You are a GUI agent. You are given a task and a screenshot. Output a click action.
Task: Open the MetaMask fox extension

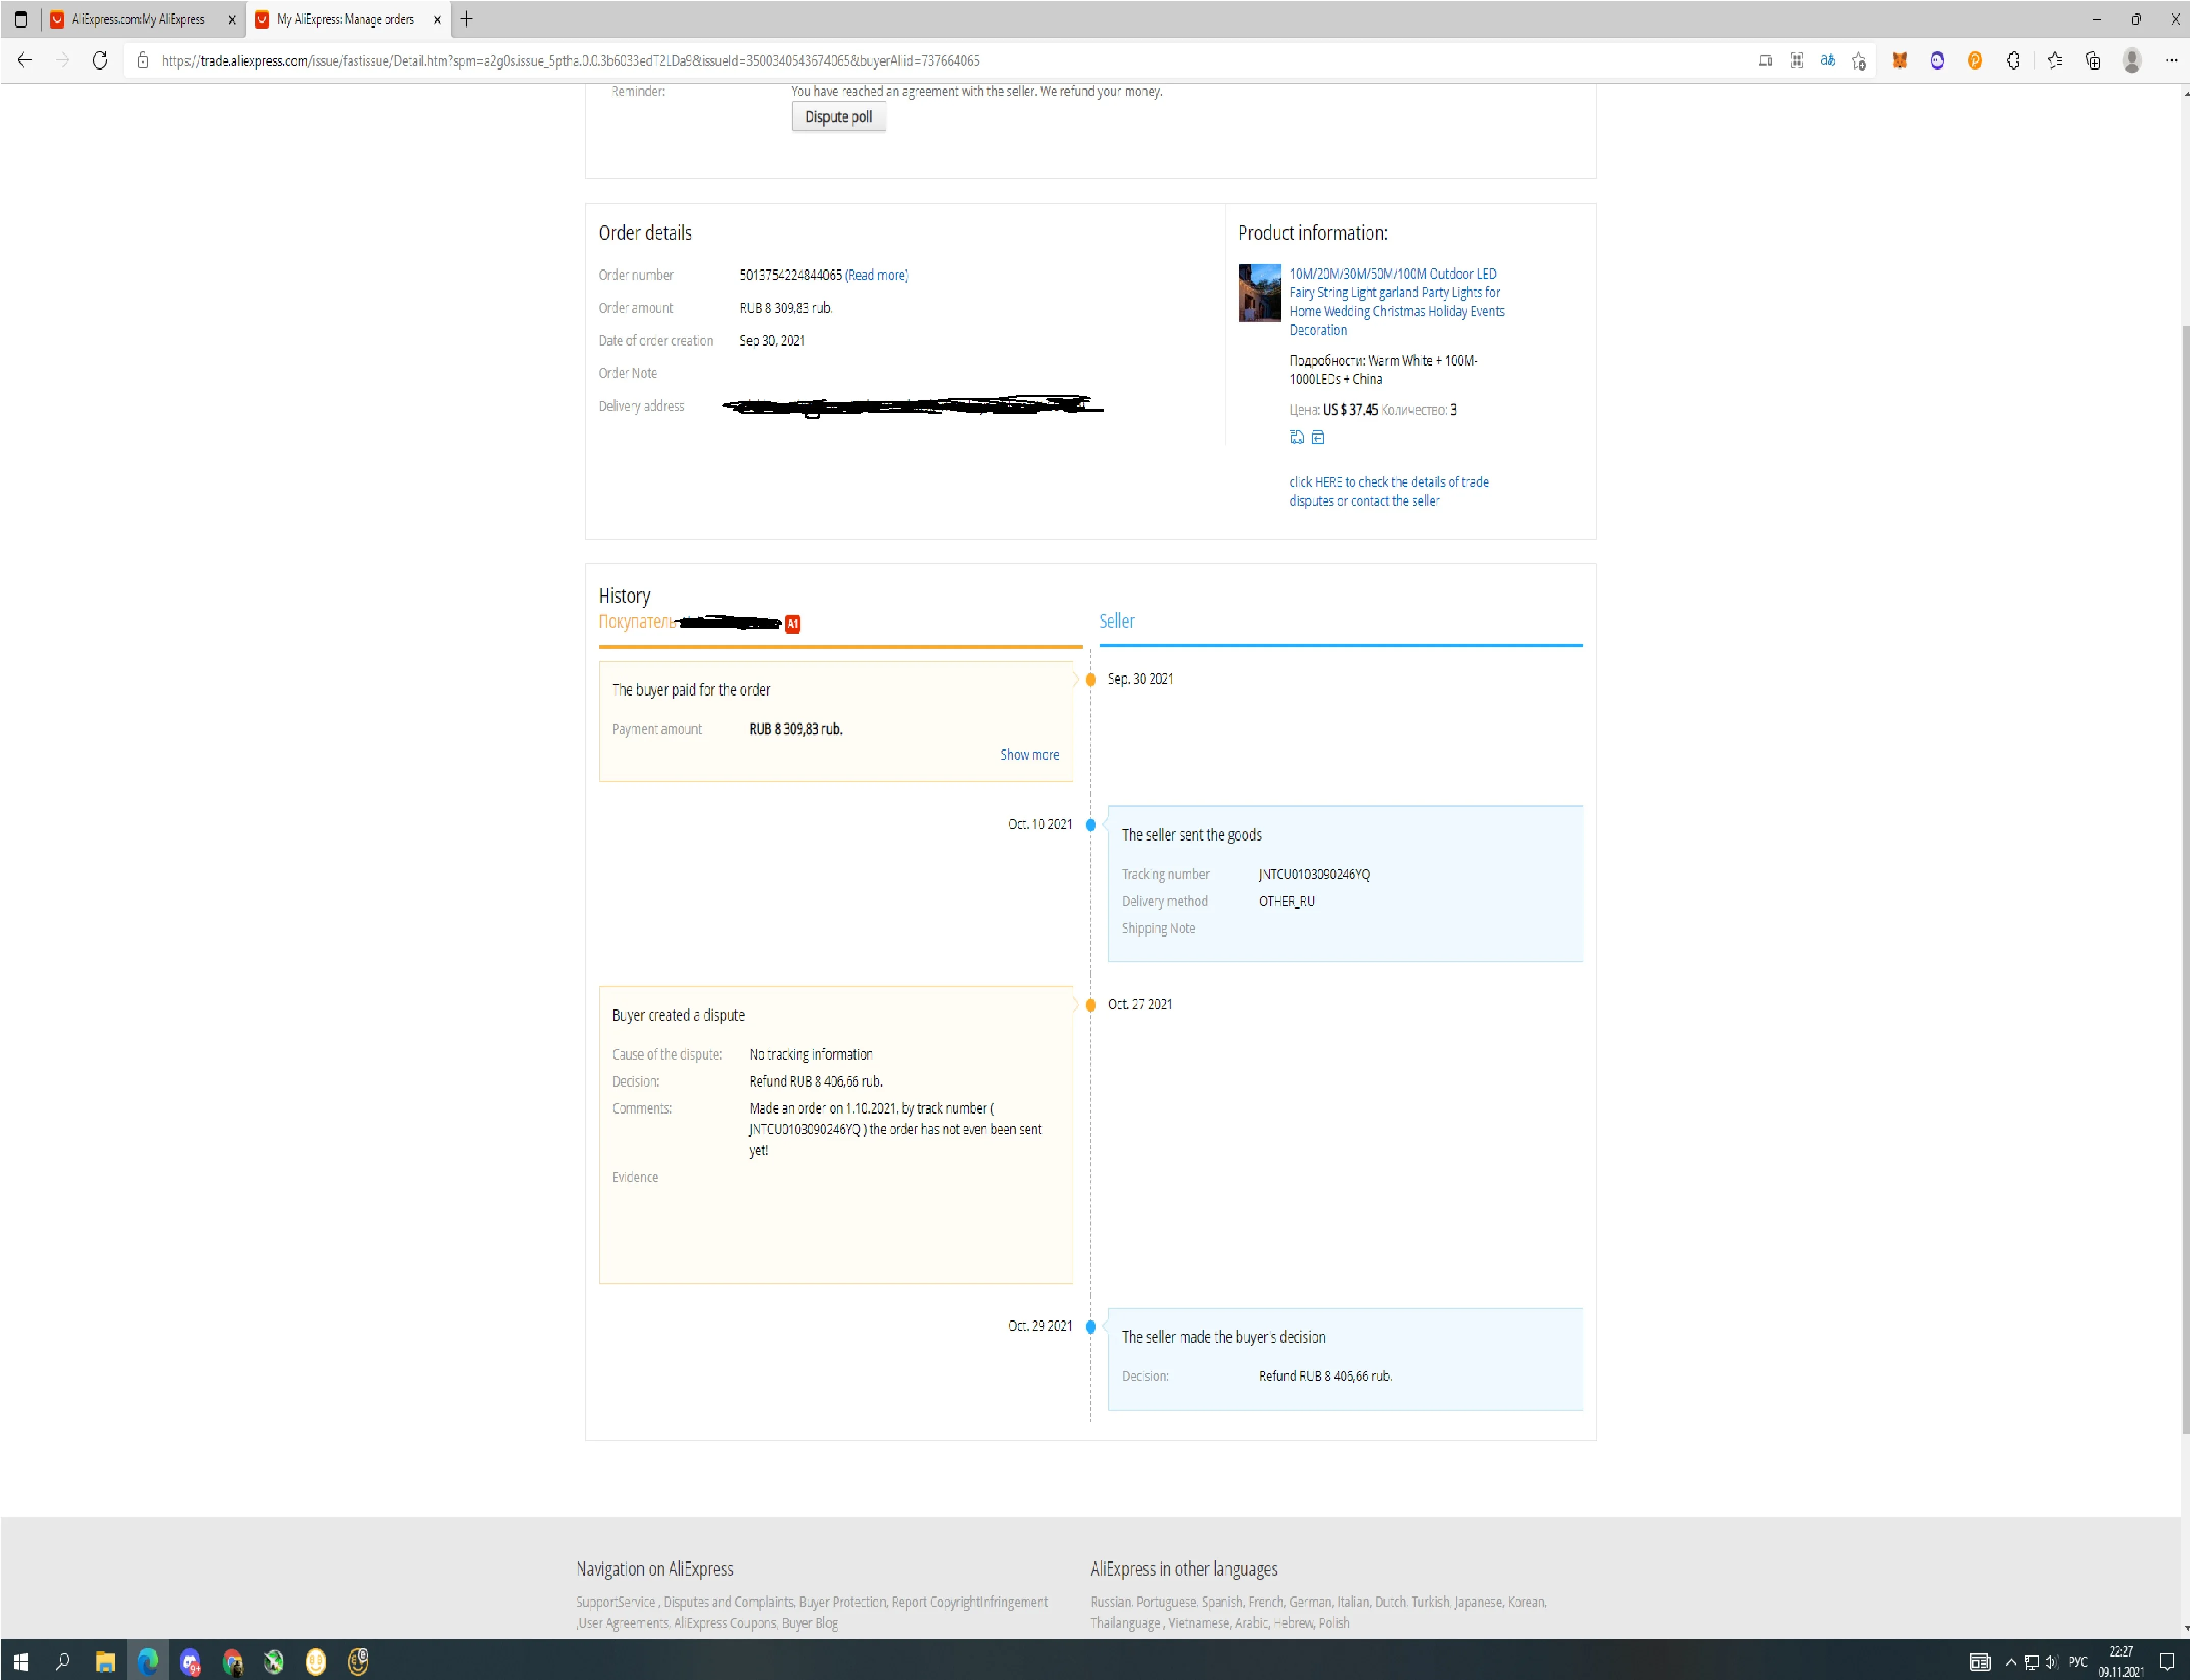pos(1899,61)
